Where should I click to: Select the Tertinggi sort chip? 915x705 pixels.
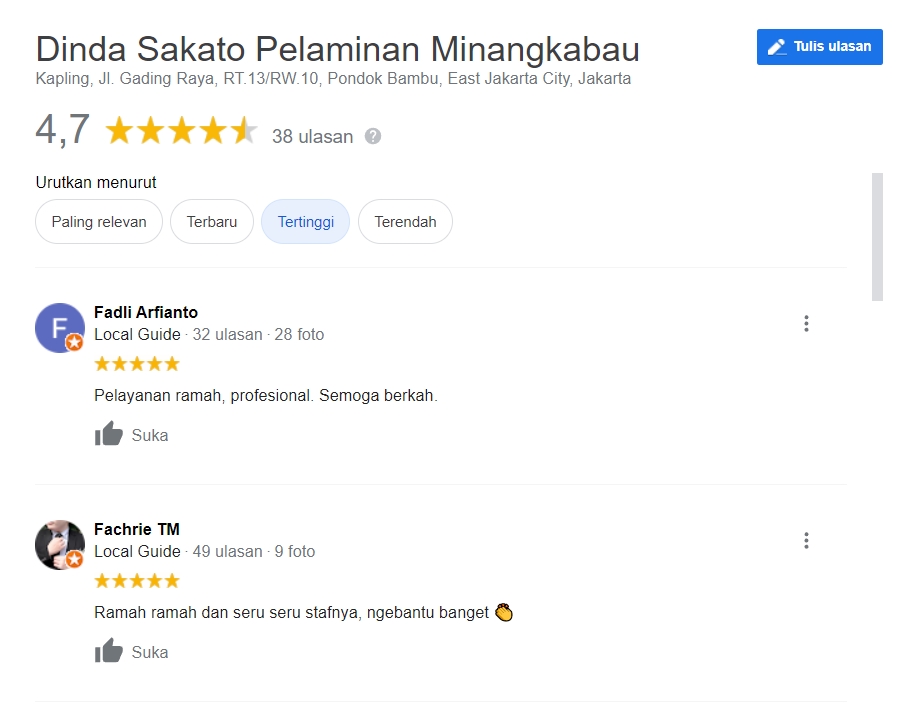pos(305,222)
